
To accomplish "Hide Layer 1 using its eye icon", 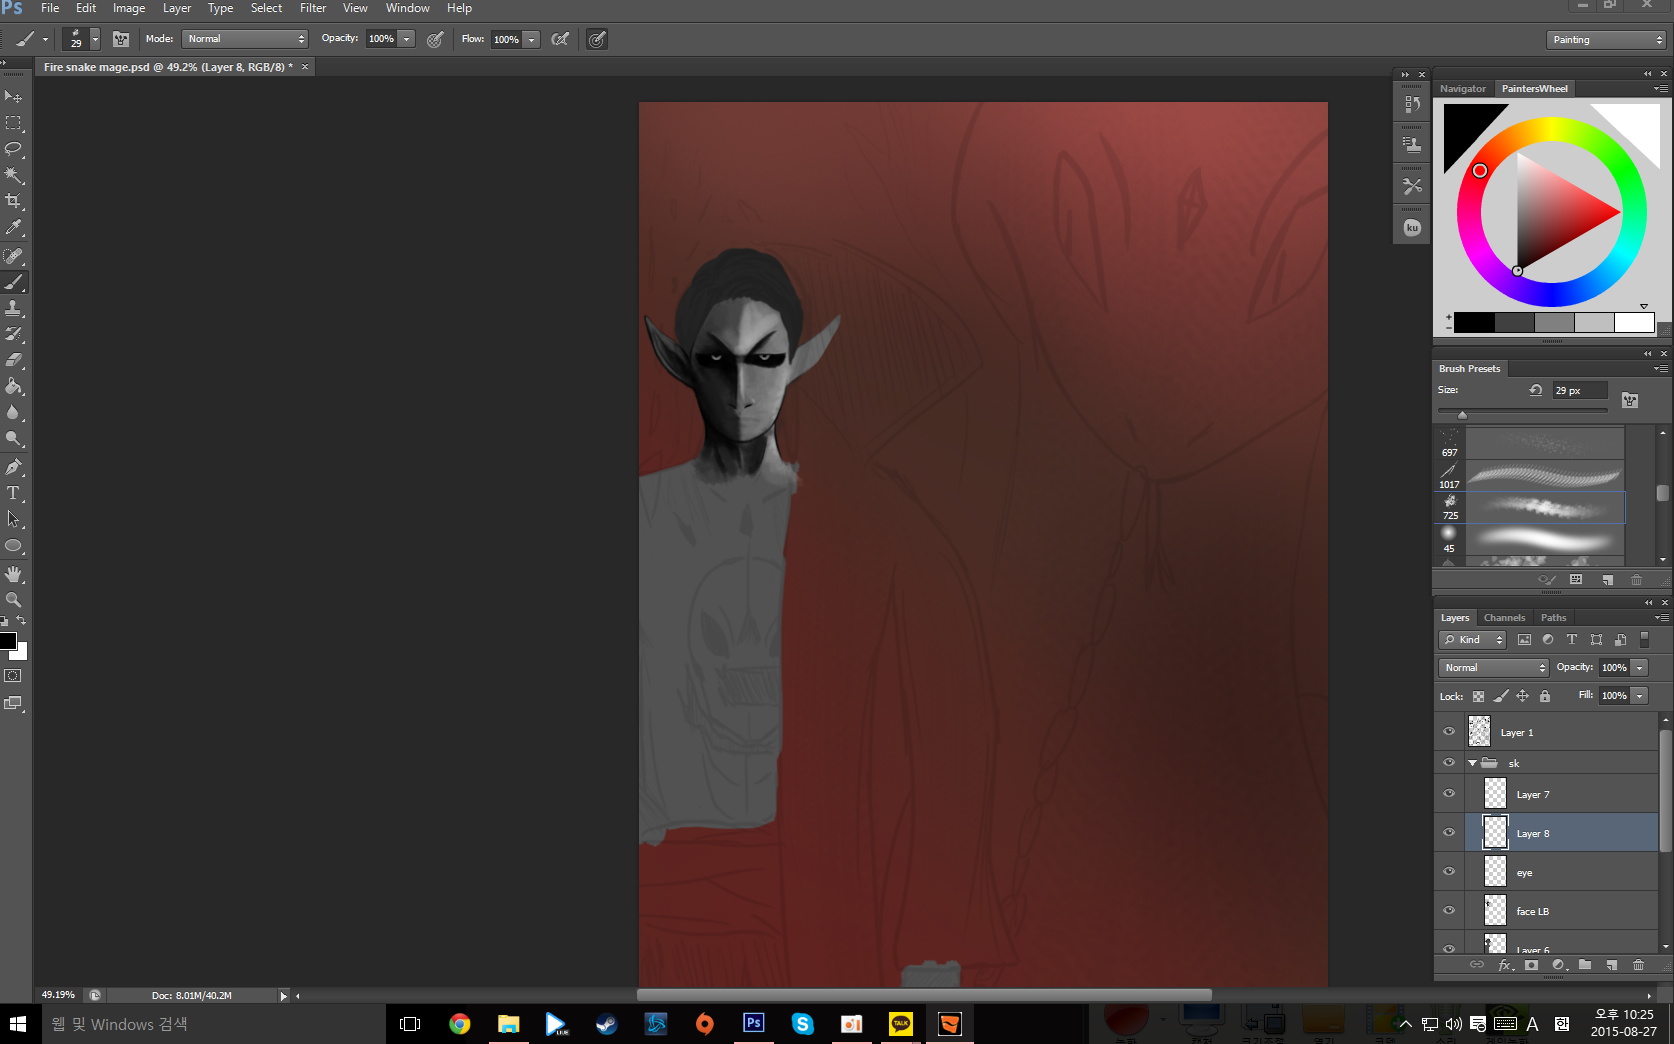I will point(1449,732).
